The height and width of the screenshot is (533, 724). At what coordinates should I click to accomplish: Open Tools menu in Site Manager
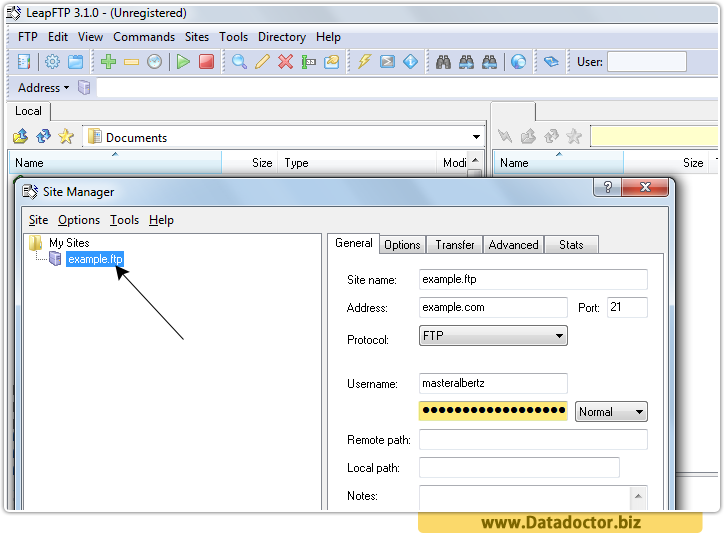tap(124, 220)
